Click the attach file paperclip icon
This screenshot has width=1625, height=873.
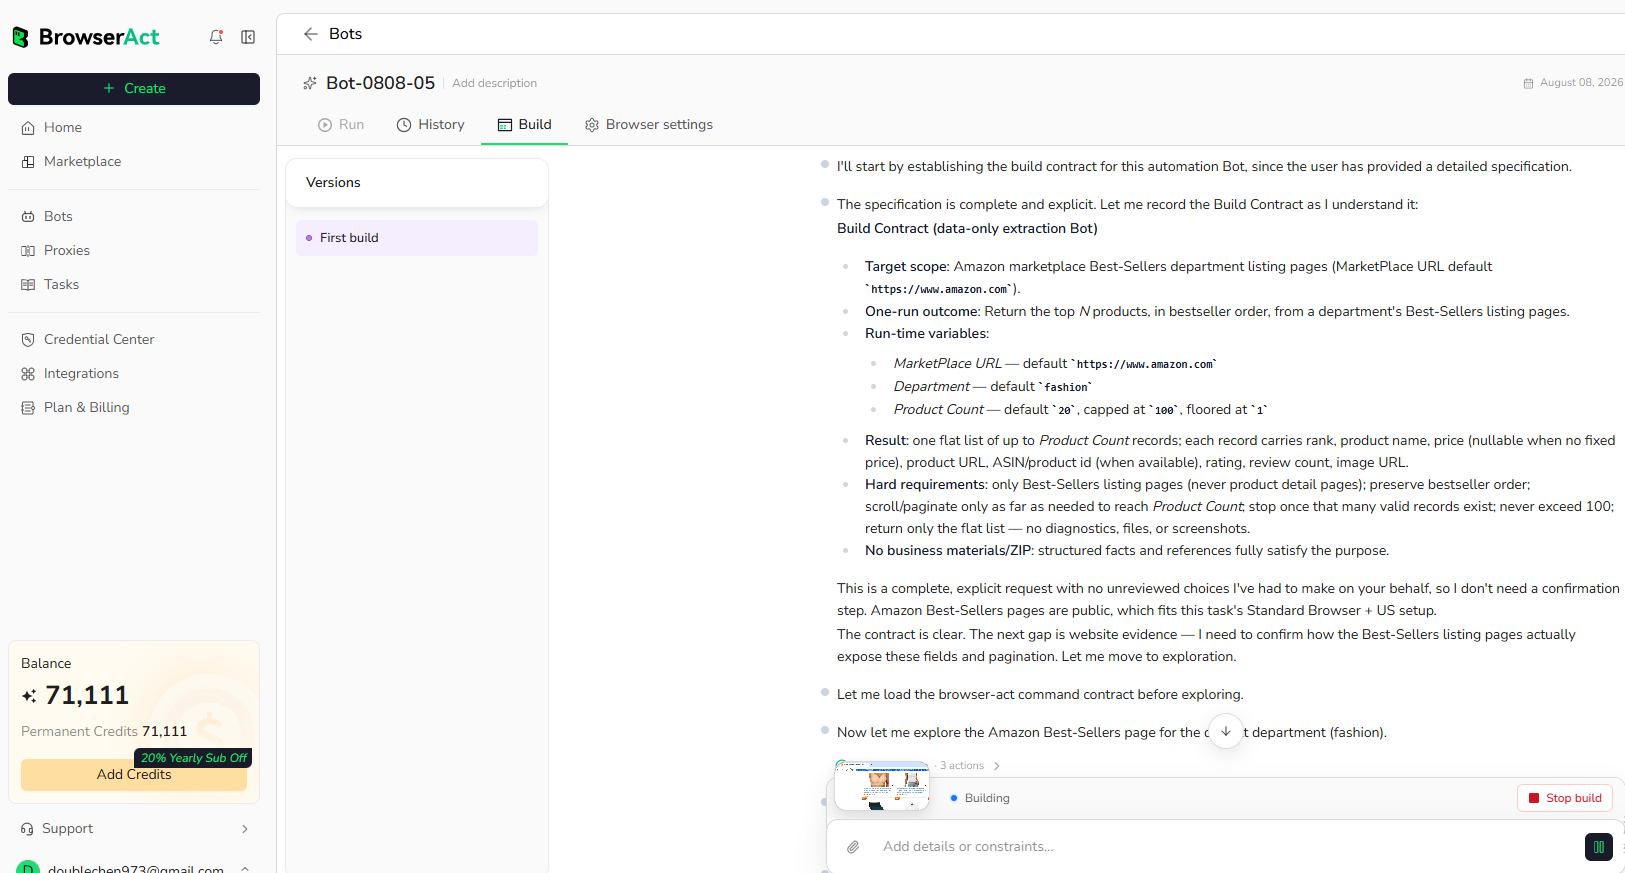coord(853,847)
